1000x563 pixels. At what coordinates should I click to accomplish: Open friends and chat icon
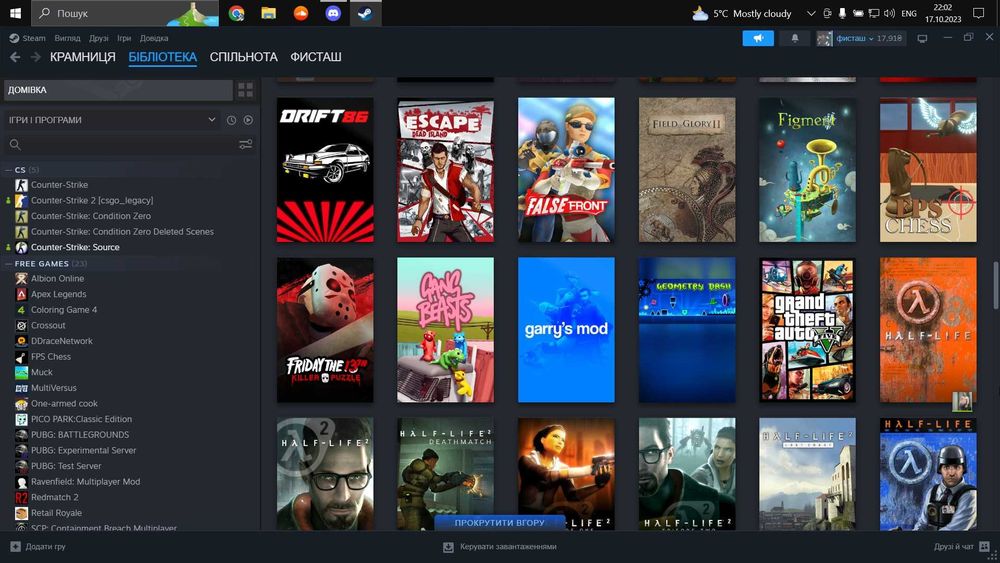(x=985, y=546)
